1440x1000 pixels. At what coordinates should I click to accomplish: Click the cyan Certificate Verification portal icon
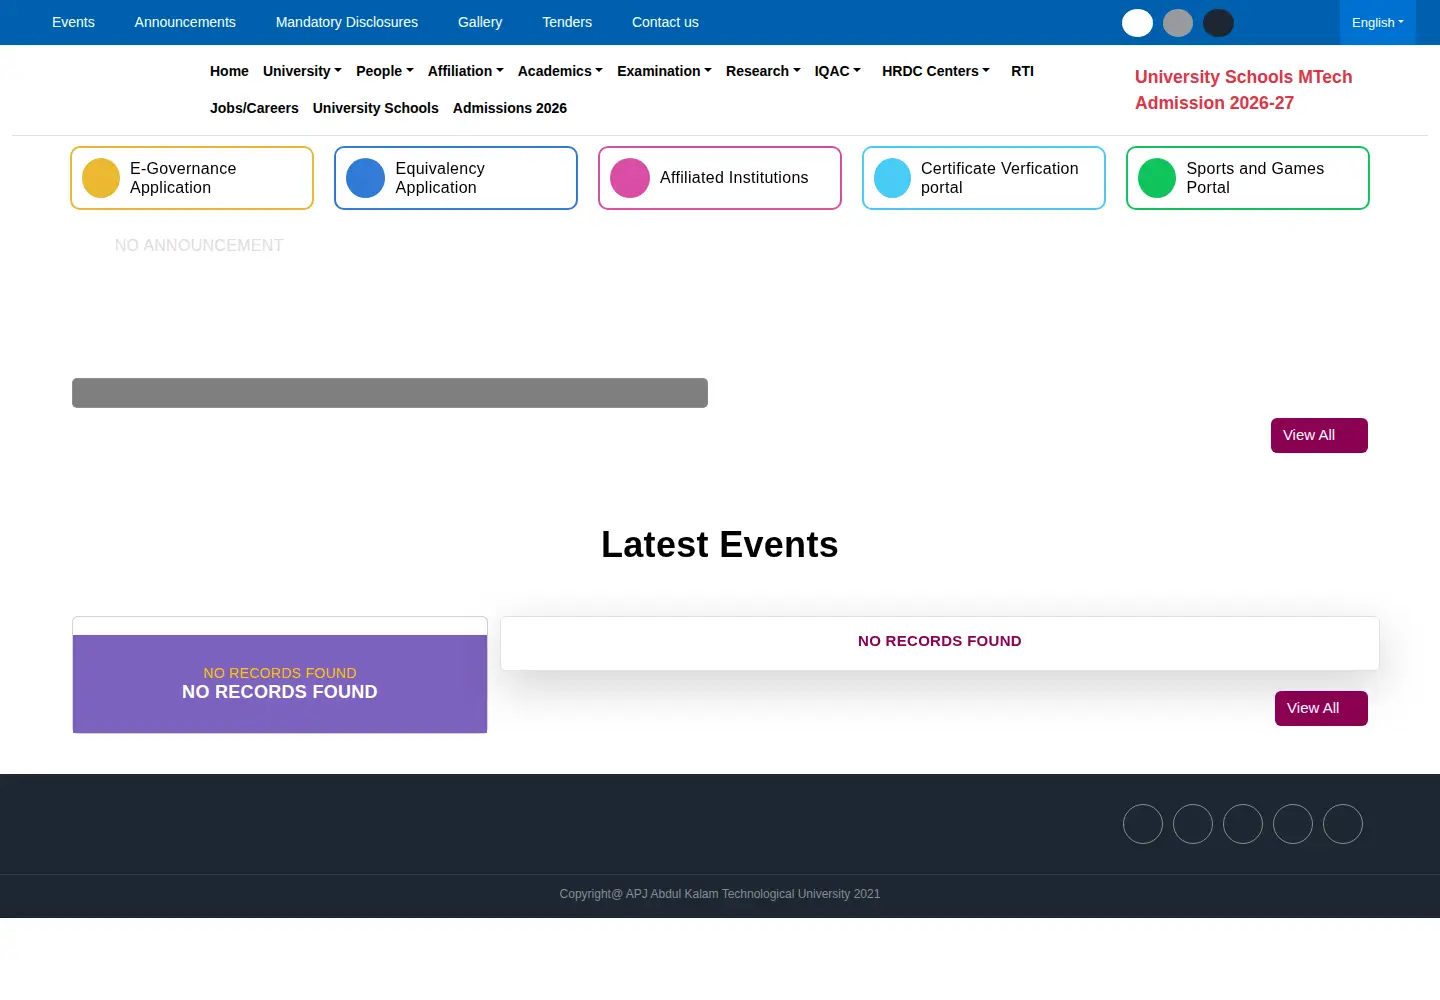(892, 178)
